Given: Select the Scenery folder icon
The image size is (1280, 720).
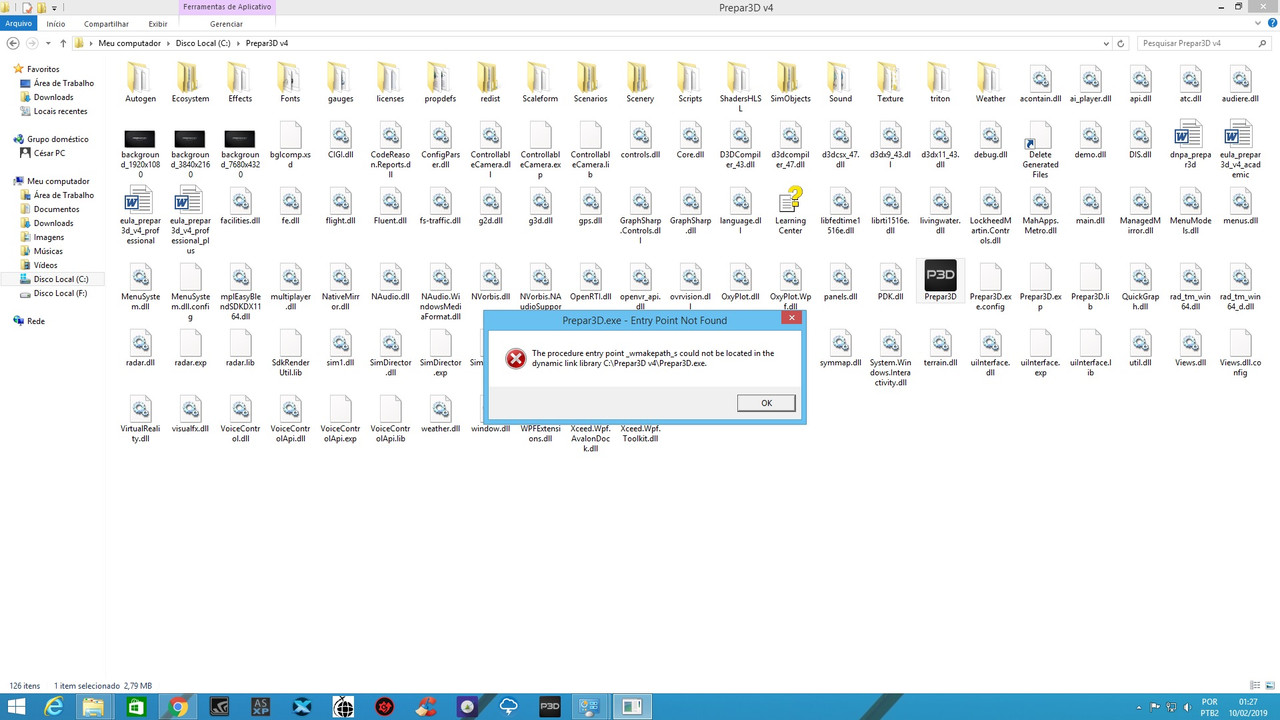Looking at the screenshot, I should pyautogui.click(x=640, y=77).
